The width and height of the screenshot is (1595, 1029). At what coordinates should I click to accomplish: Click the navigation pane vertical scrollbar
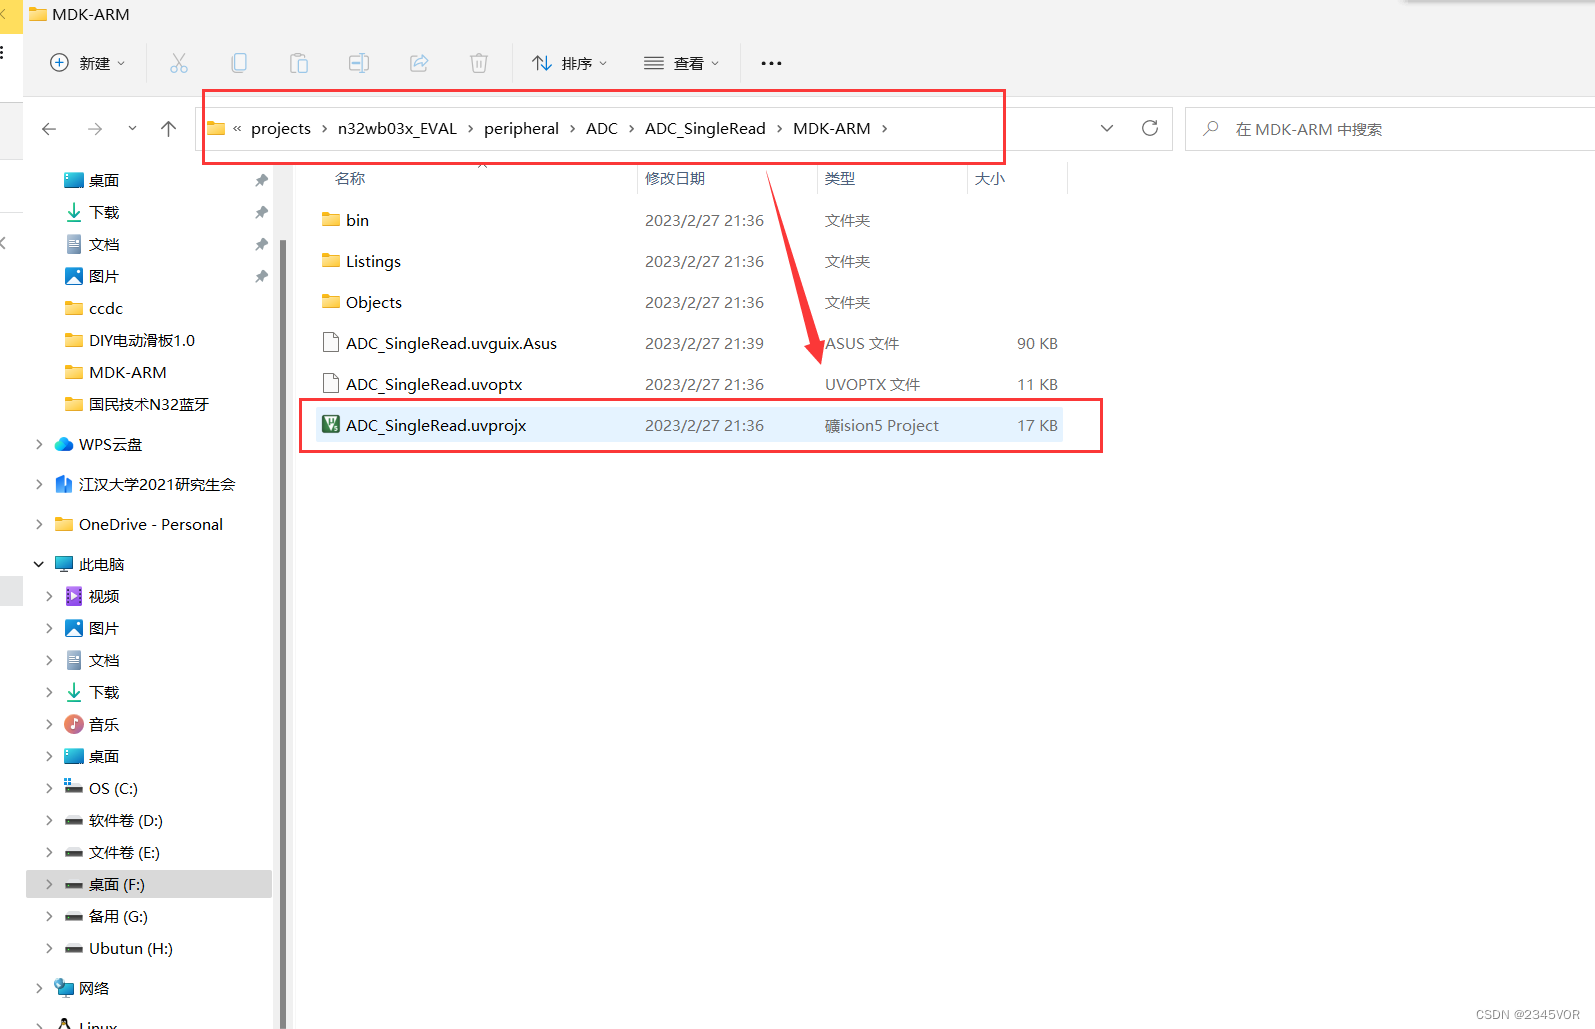[x=283, y=633]
